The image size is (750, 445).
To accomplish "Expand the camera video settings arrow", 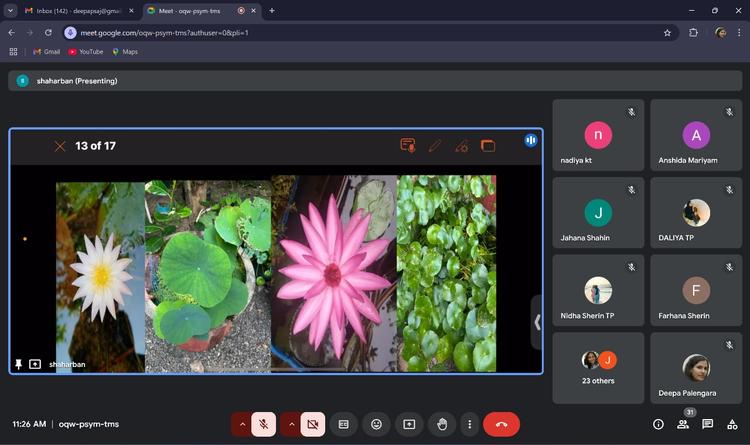I will (291, 424).
